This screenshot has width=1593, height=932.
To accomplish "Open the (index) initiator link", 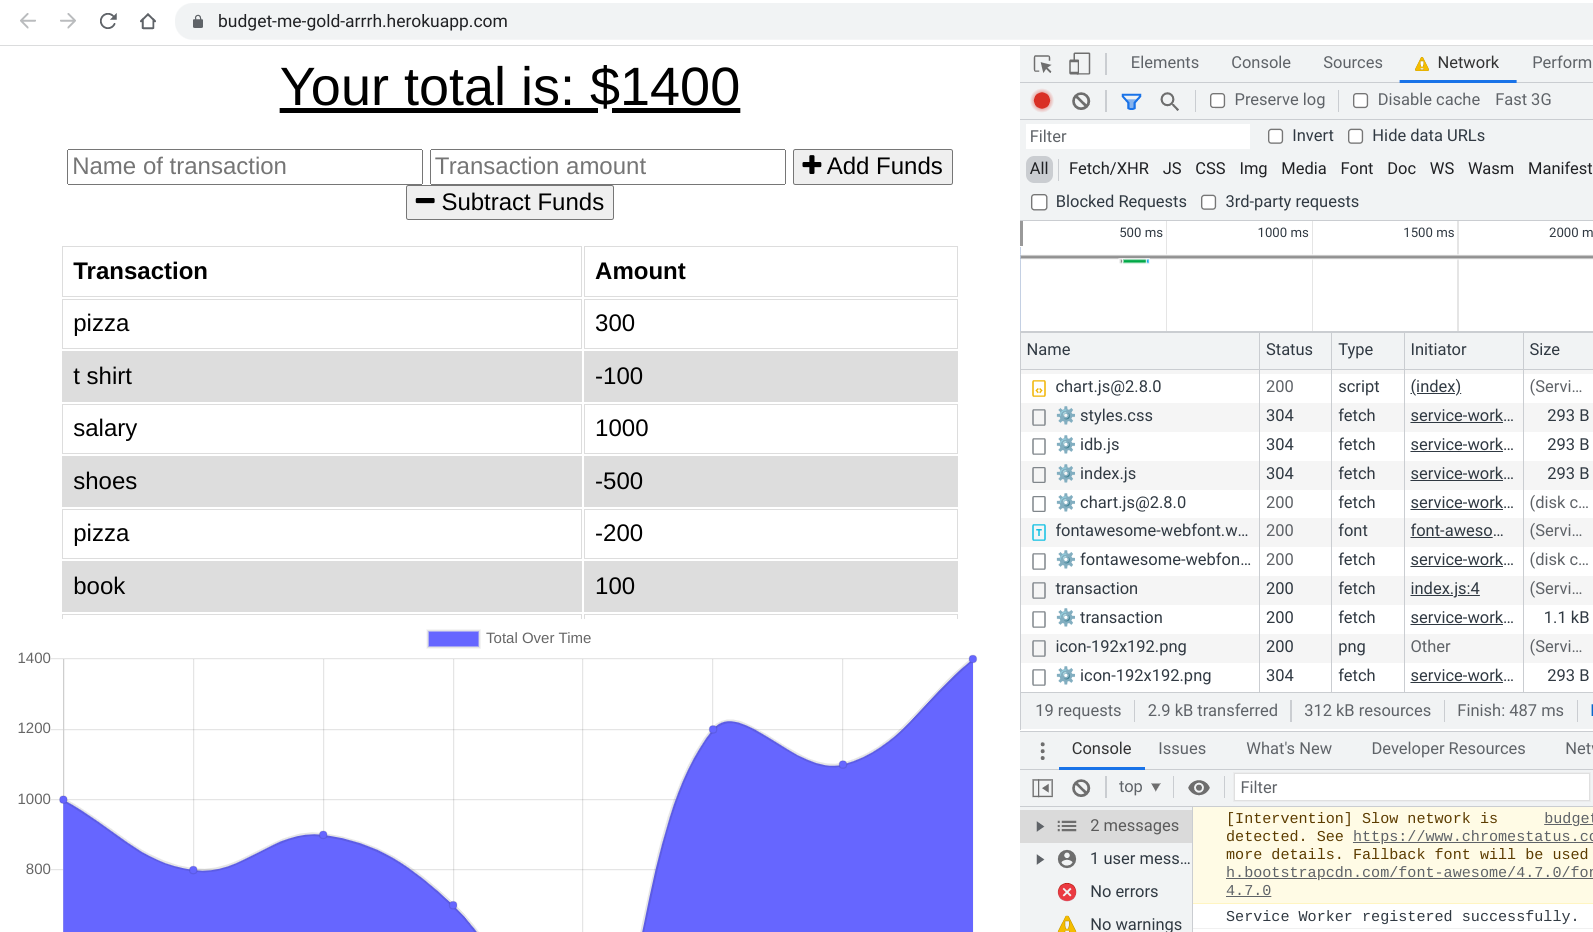I will 1435,387.
